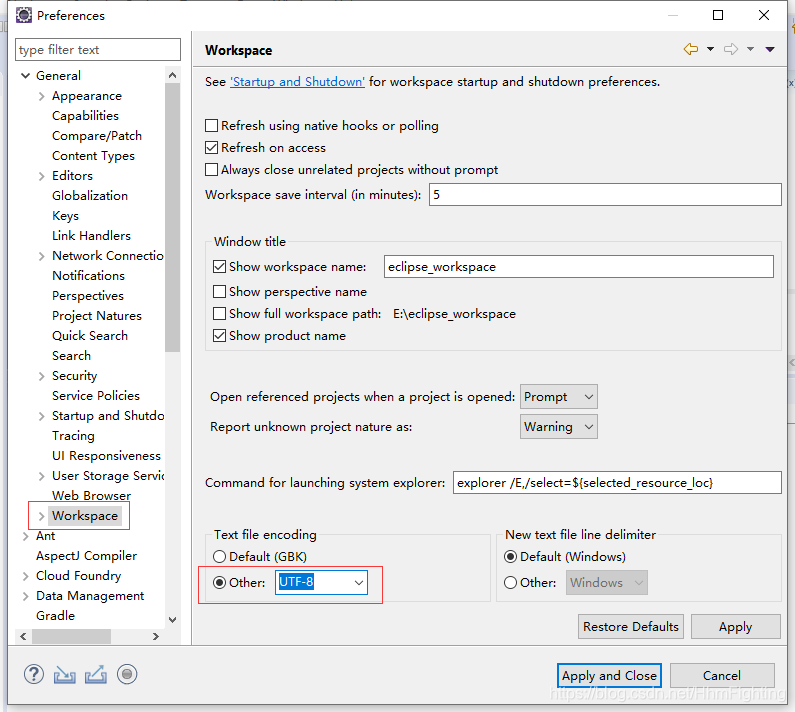Screen dimensions: 795x712
Task: Expand the Ant preferences node
Action: (x=25, y=536)
